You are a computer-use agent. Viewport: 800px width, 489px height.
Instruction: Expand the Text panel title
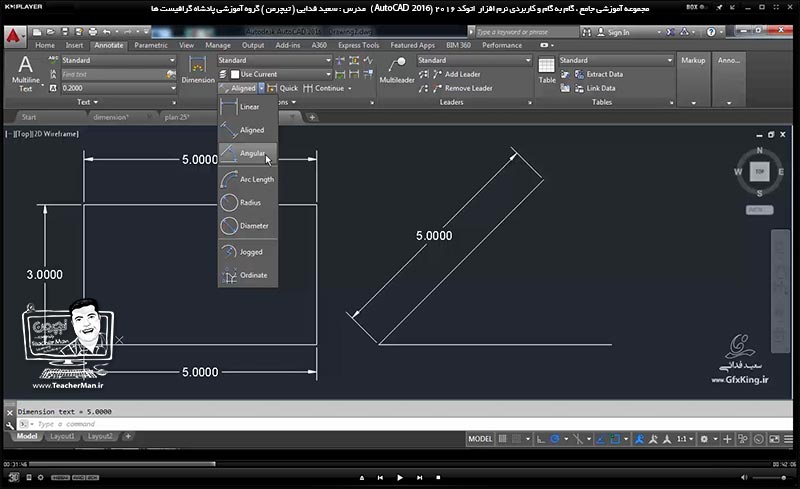pyautogui.click(x=87, y=102)
